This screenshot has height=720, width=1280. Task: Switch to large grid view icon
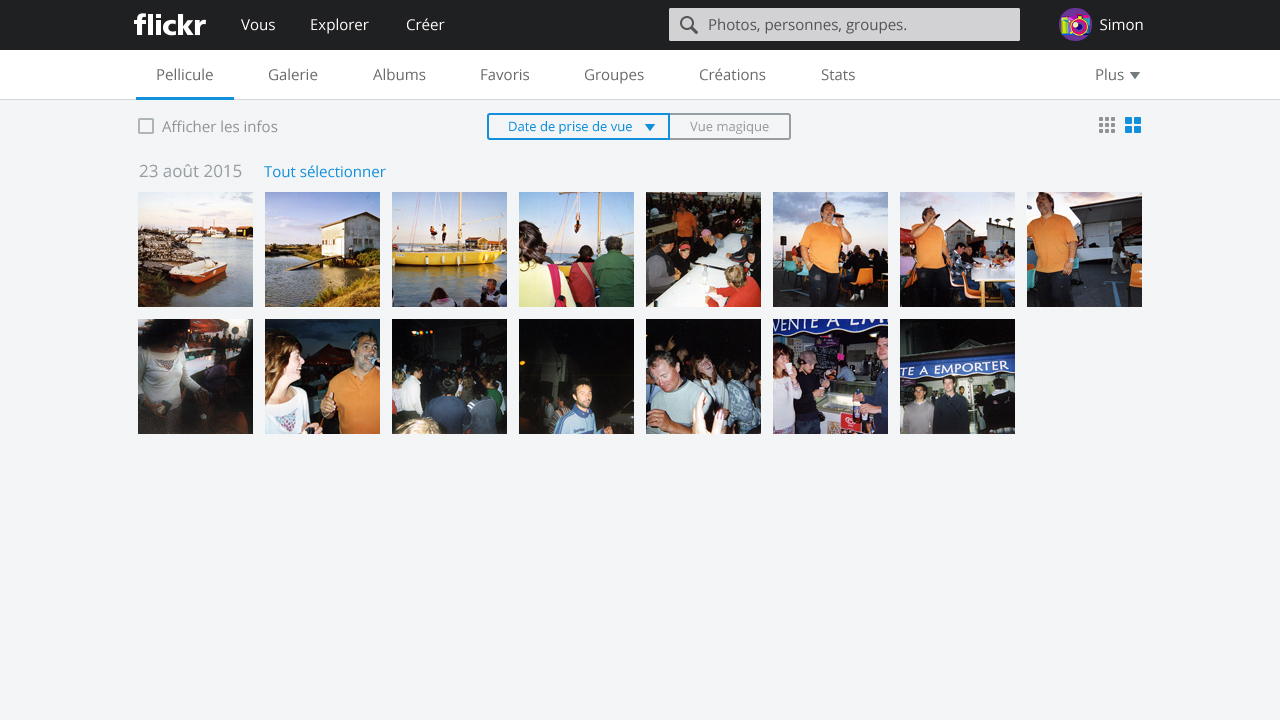(1133, 125)
